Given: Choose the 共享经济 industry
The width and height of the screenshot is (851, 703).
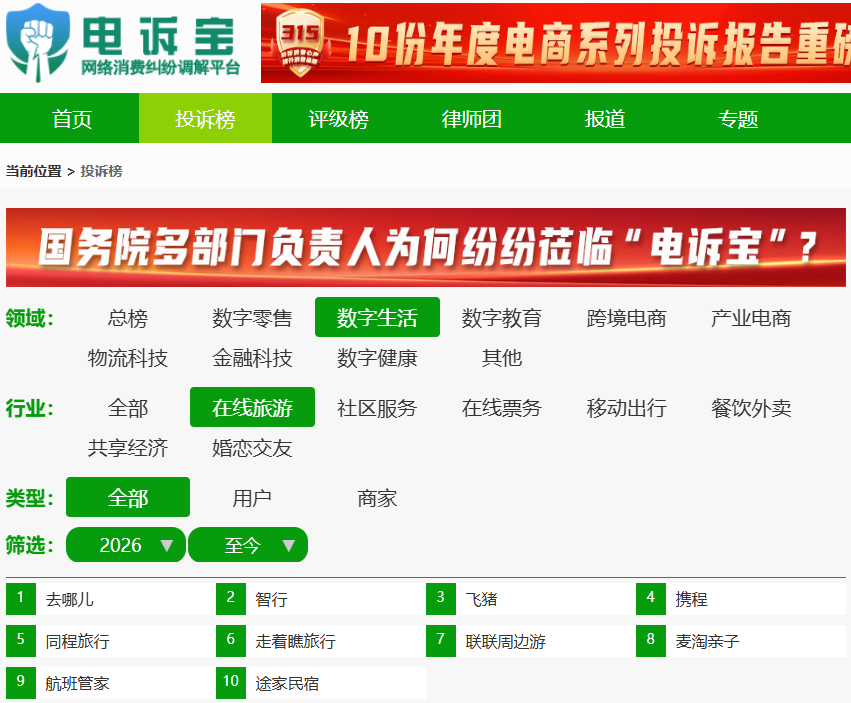Looking at the screenshot, I should pyautogui.click(x=128, y=448).
